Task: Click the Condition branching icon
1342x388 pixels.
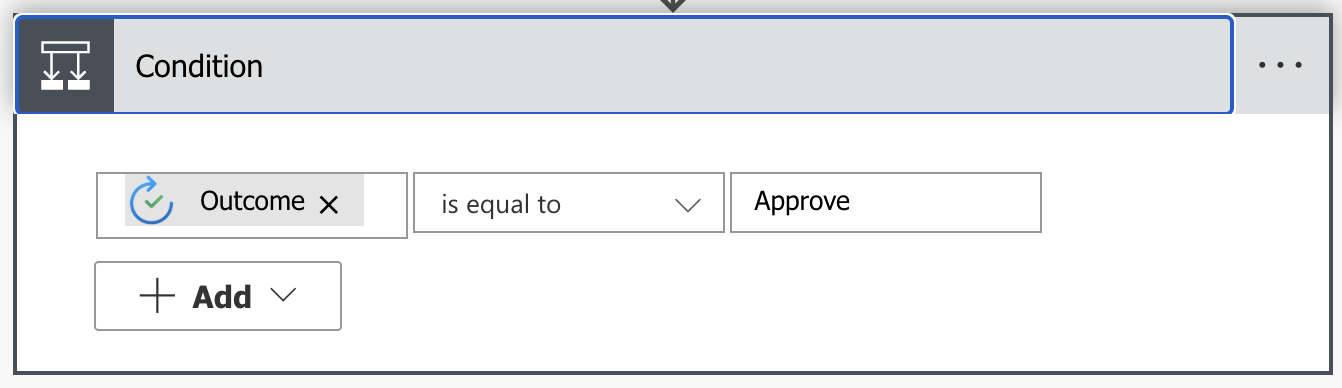Action: 65,66
